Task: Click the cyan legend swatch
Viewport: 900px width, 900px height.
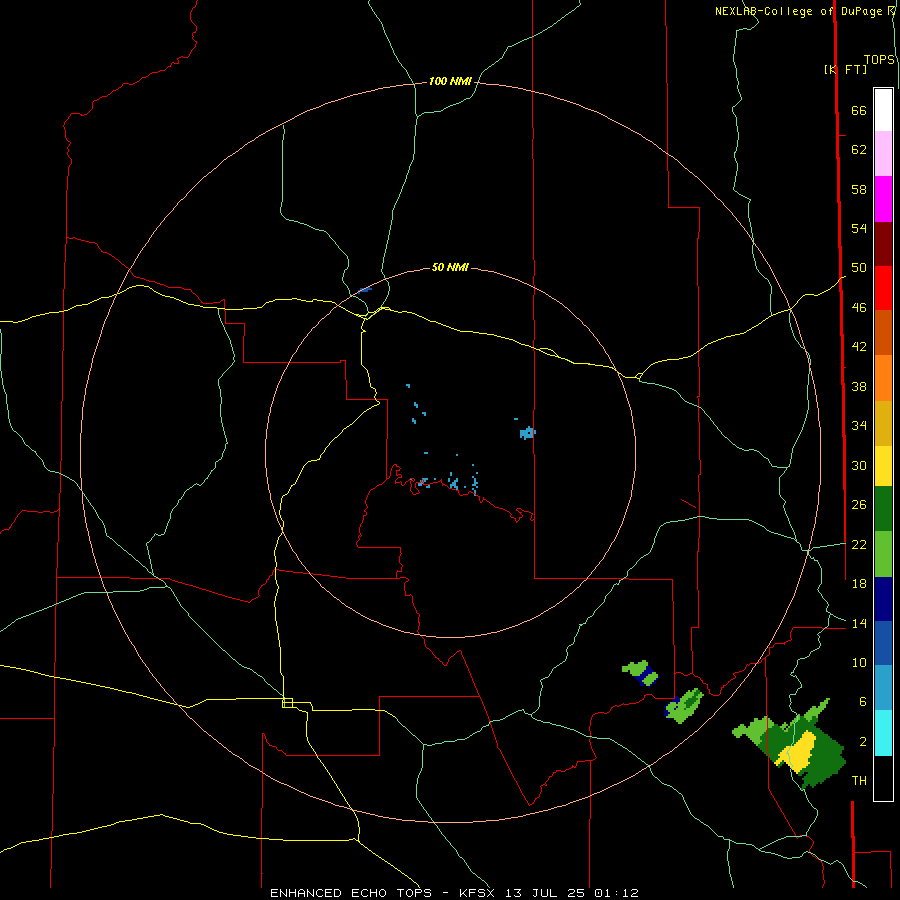Action: click(883, 733)
